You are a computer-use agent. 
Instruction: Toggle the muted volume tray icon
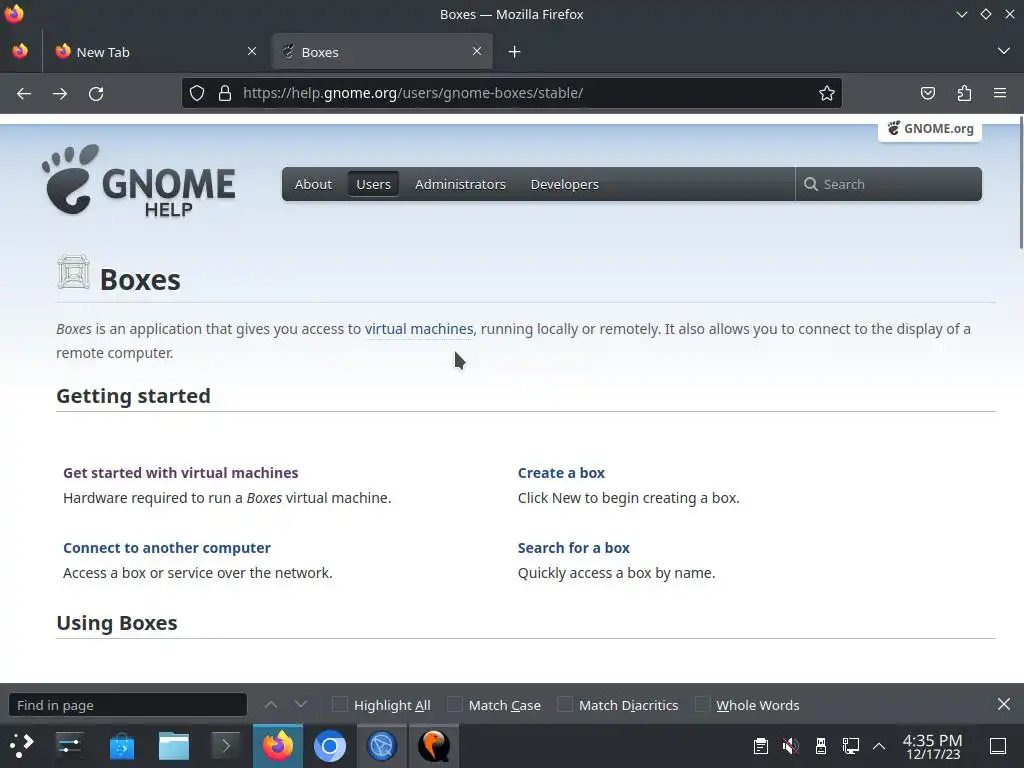point(790,746)
